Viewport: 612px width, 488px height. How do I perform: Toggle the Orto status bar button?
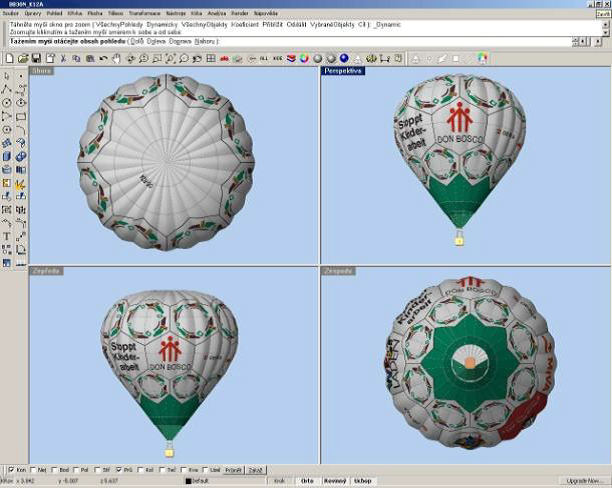pyautogui.click(x=307, y=481)
